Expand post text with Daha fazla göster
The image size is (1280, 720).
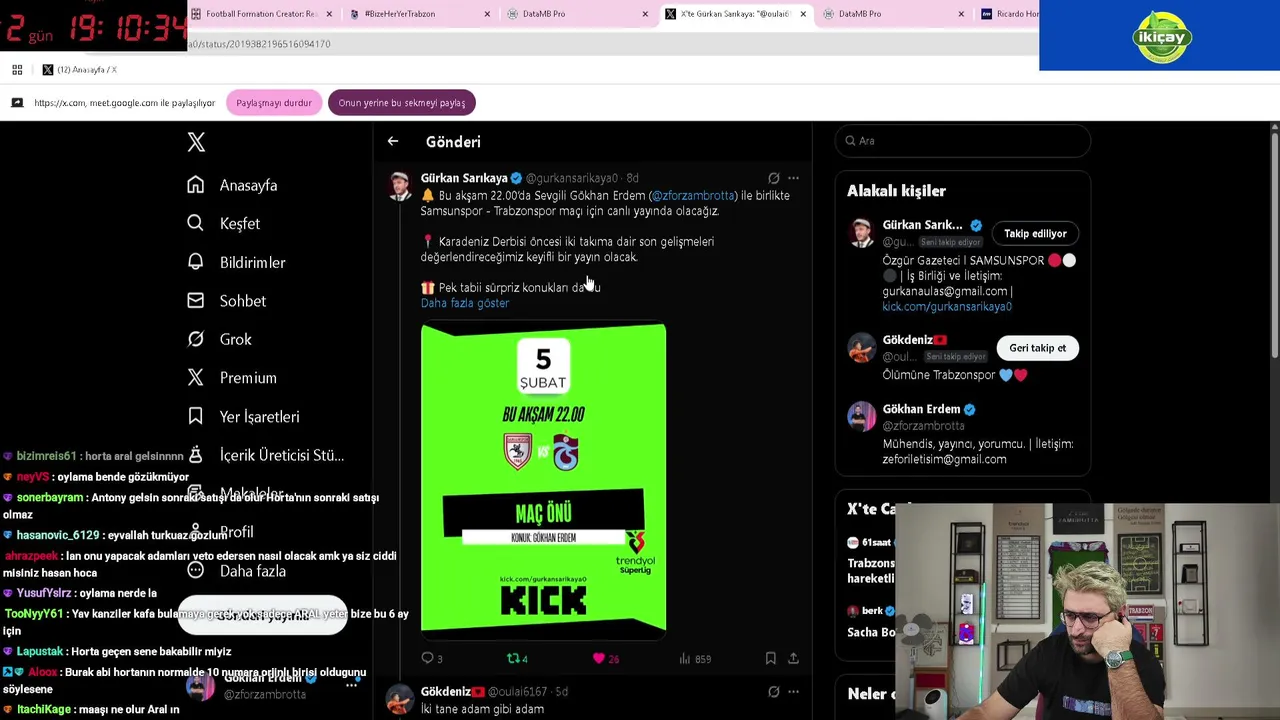465,303
